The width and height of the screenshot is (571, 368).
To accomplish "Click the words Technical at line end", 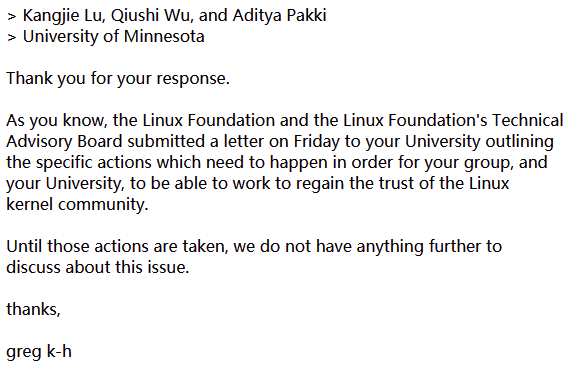I will 528,120.
